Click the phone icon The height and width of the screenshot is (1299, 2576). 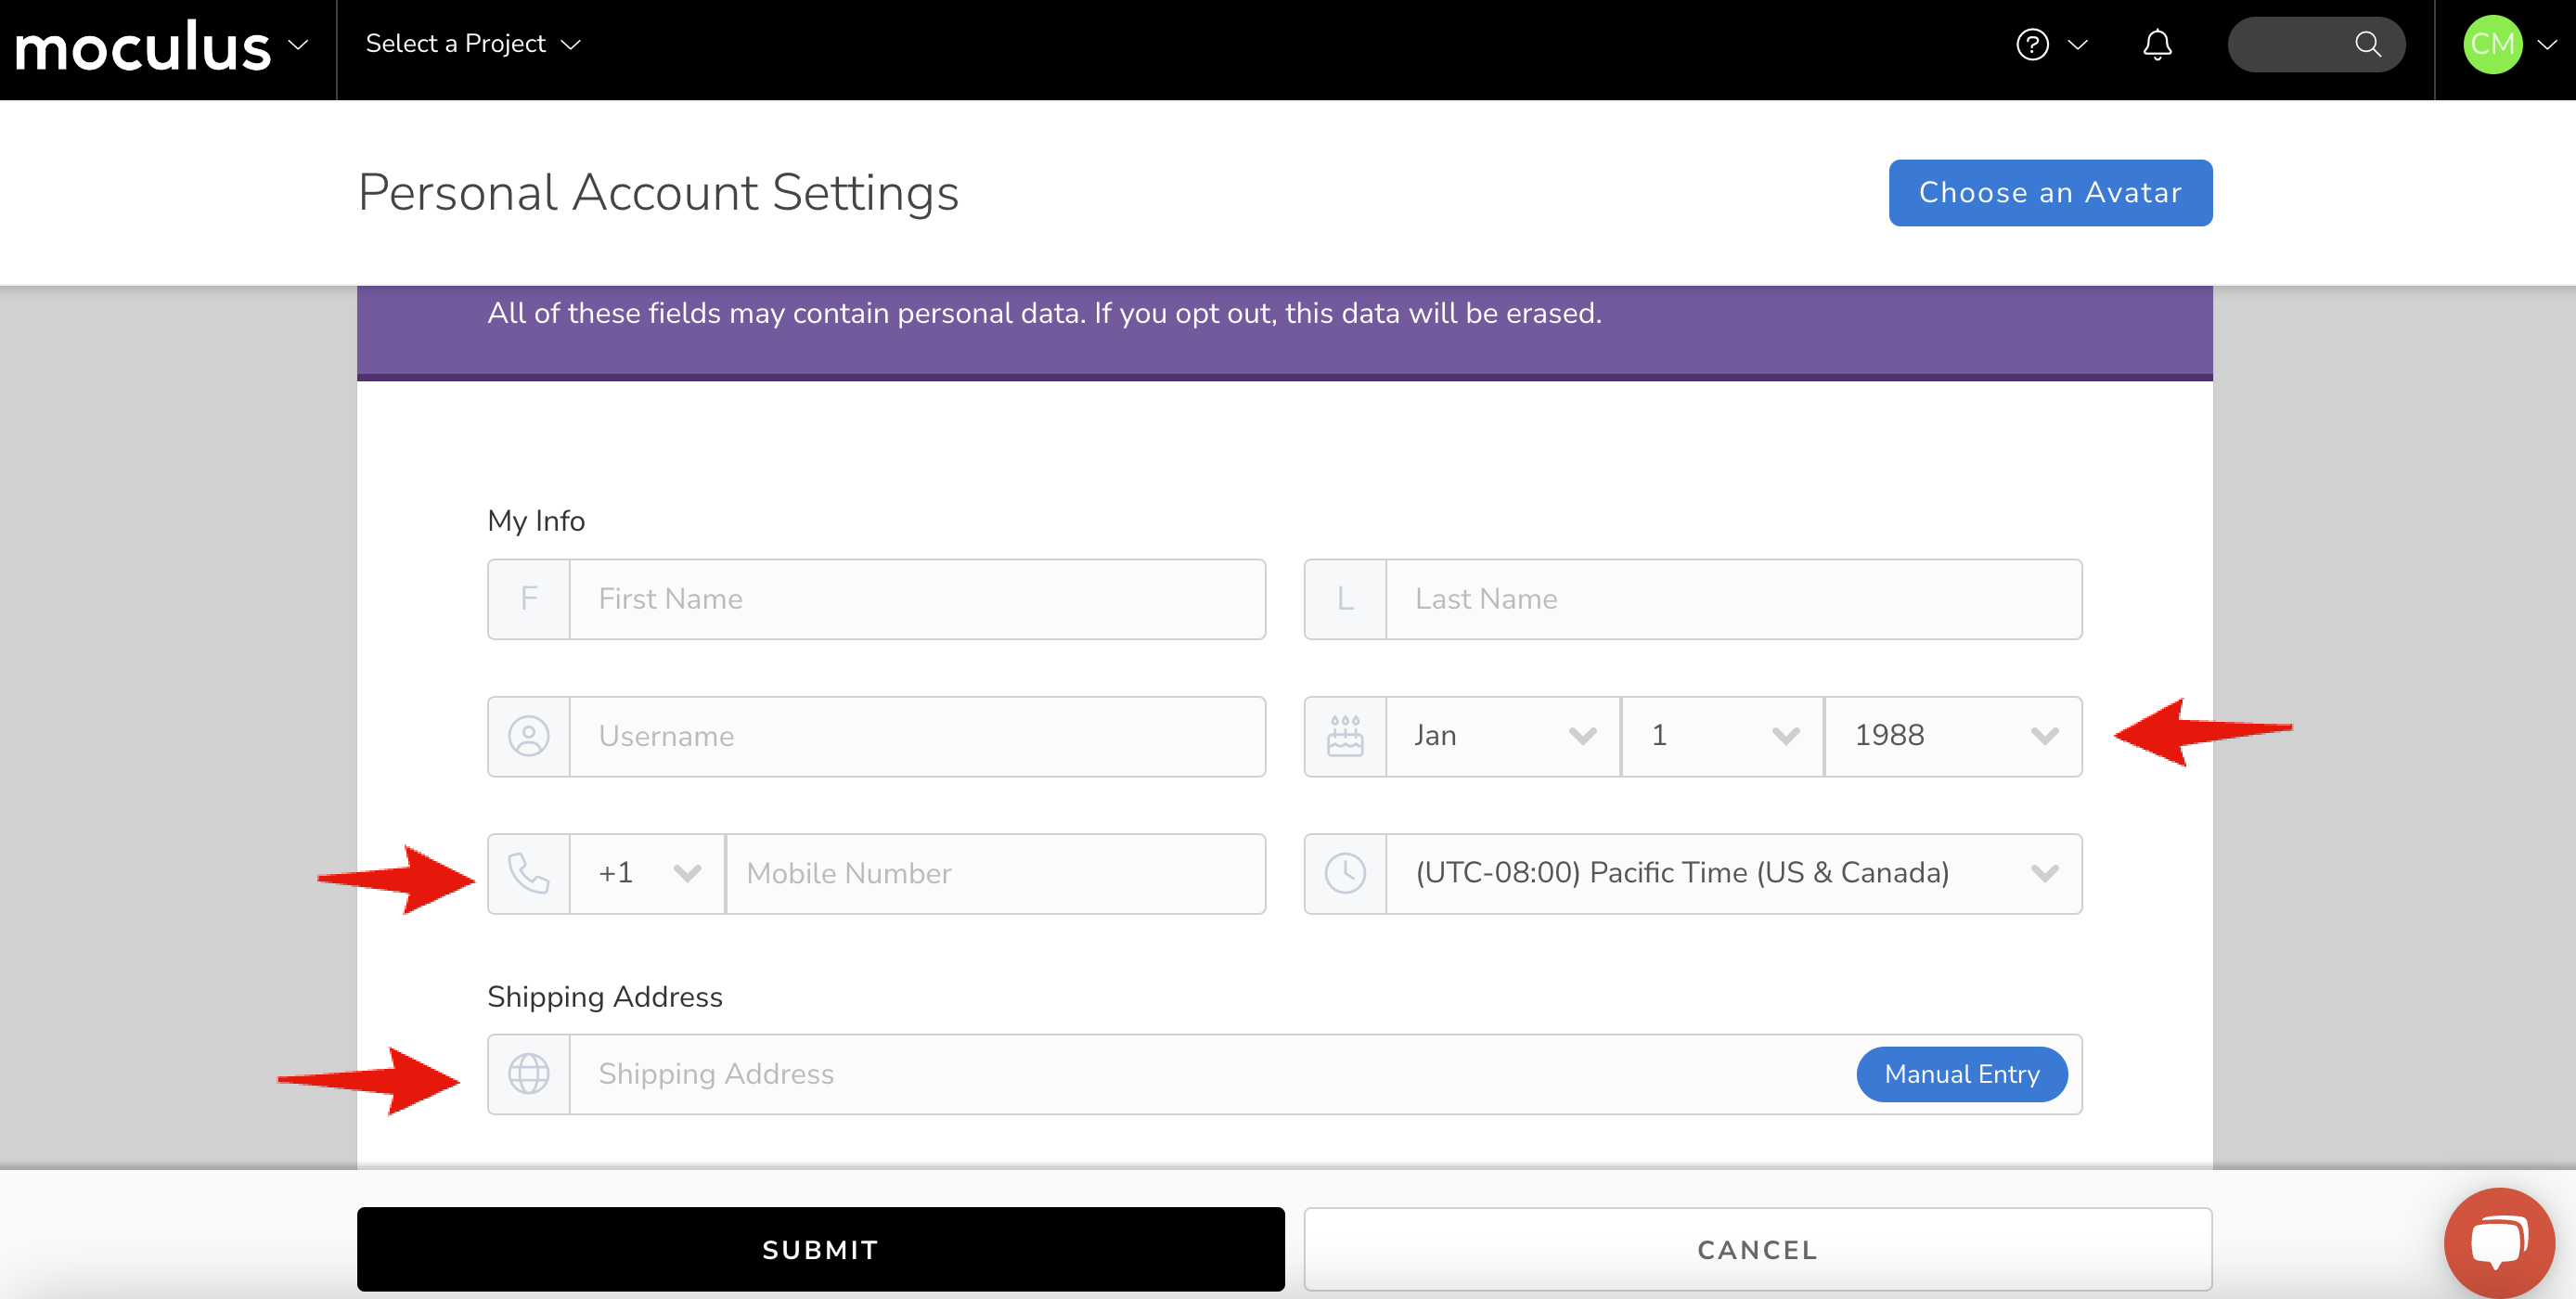tap(529, 873)
